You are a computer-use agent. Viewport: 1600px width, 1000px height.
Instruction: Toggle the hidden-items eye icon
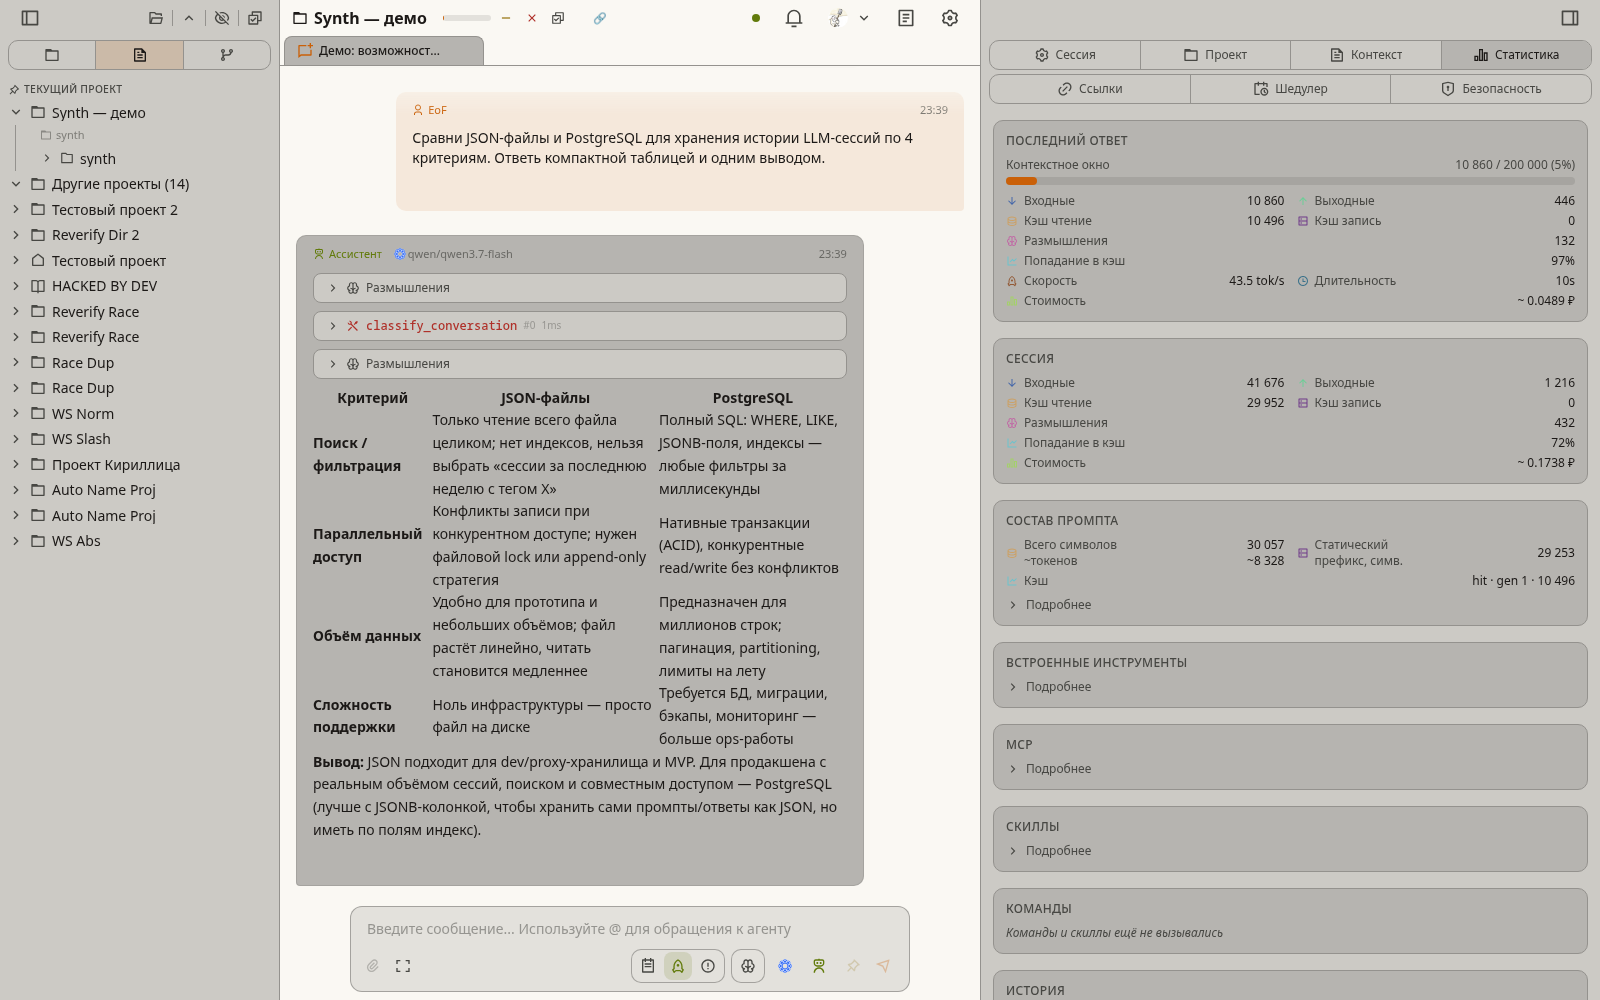(222, 18)
